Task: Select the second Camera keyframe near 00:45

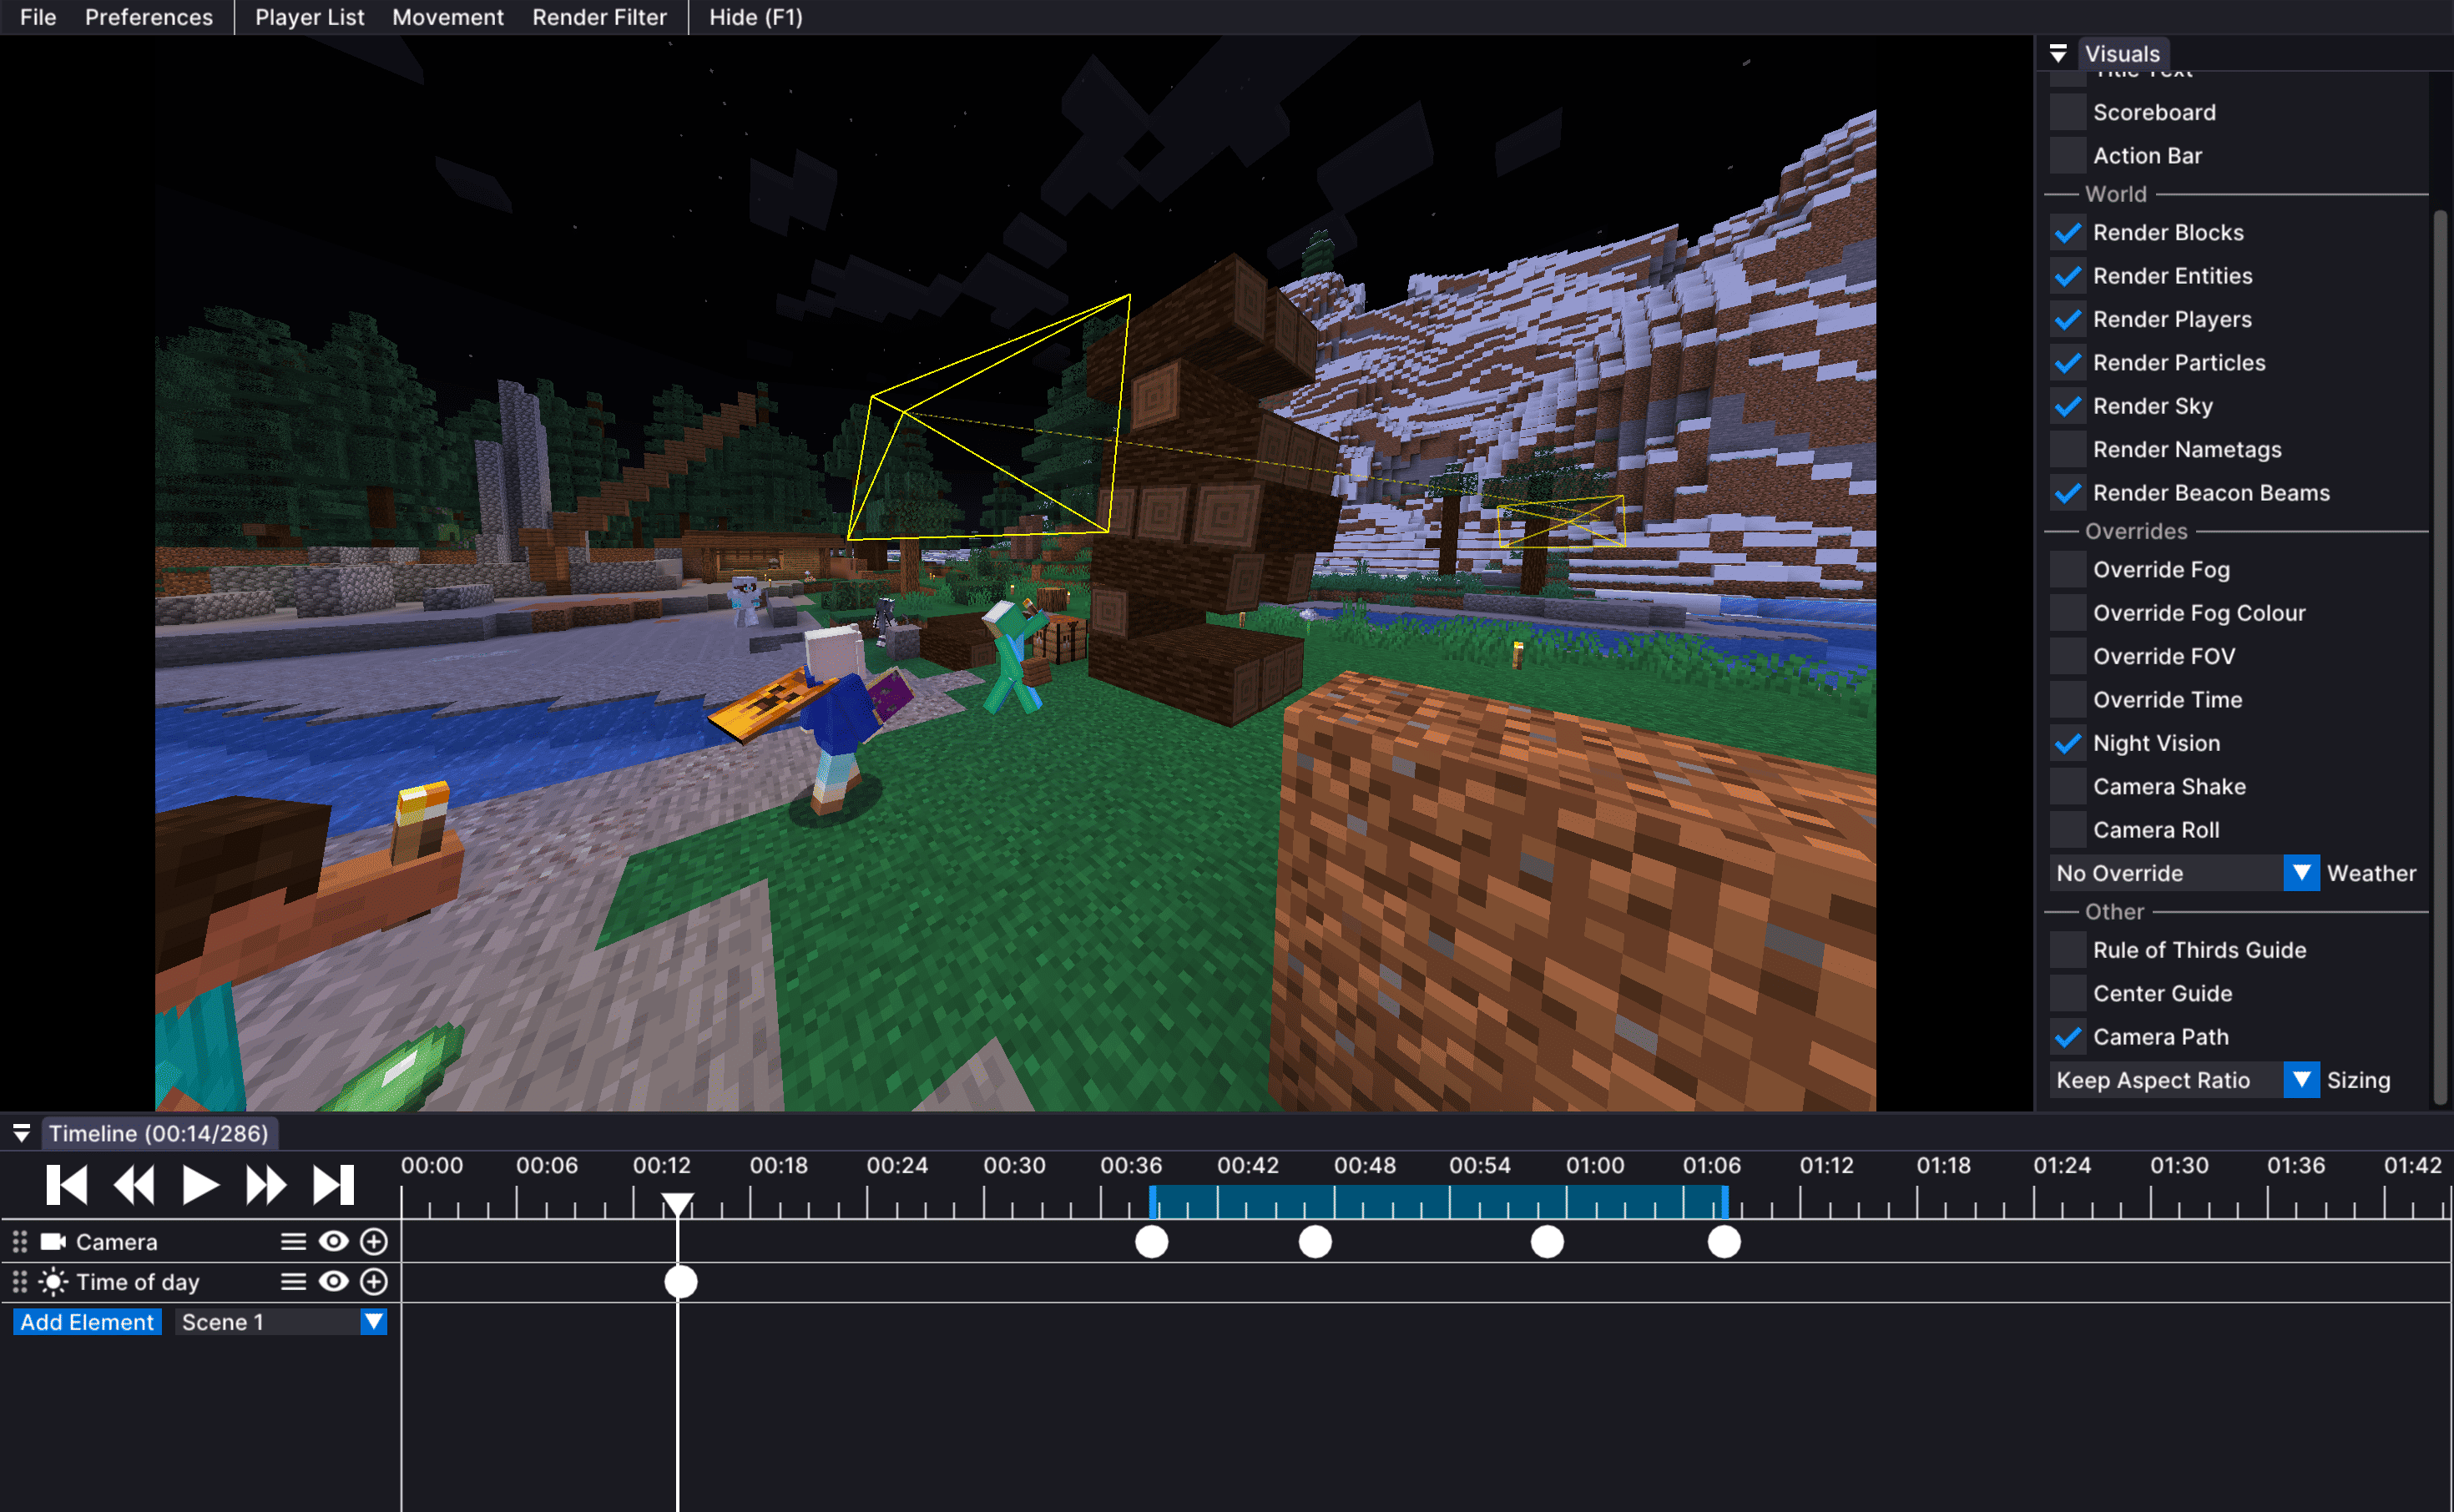Action: click(1315, 1242)
